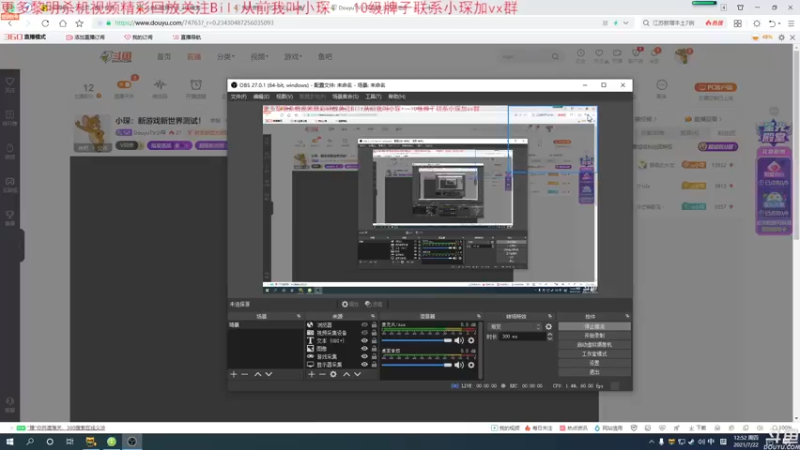The image size is (800, 450).
Task: Open transition properties gear icon
Action: point(548,327)
